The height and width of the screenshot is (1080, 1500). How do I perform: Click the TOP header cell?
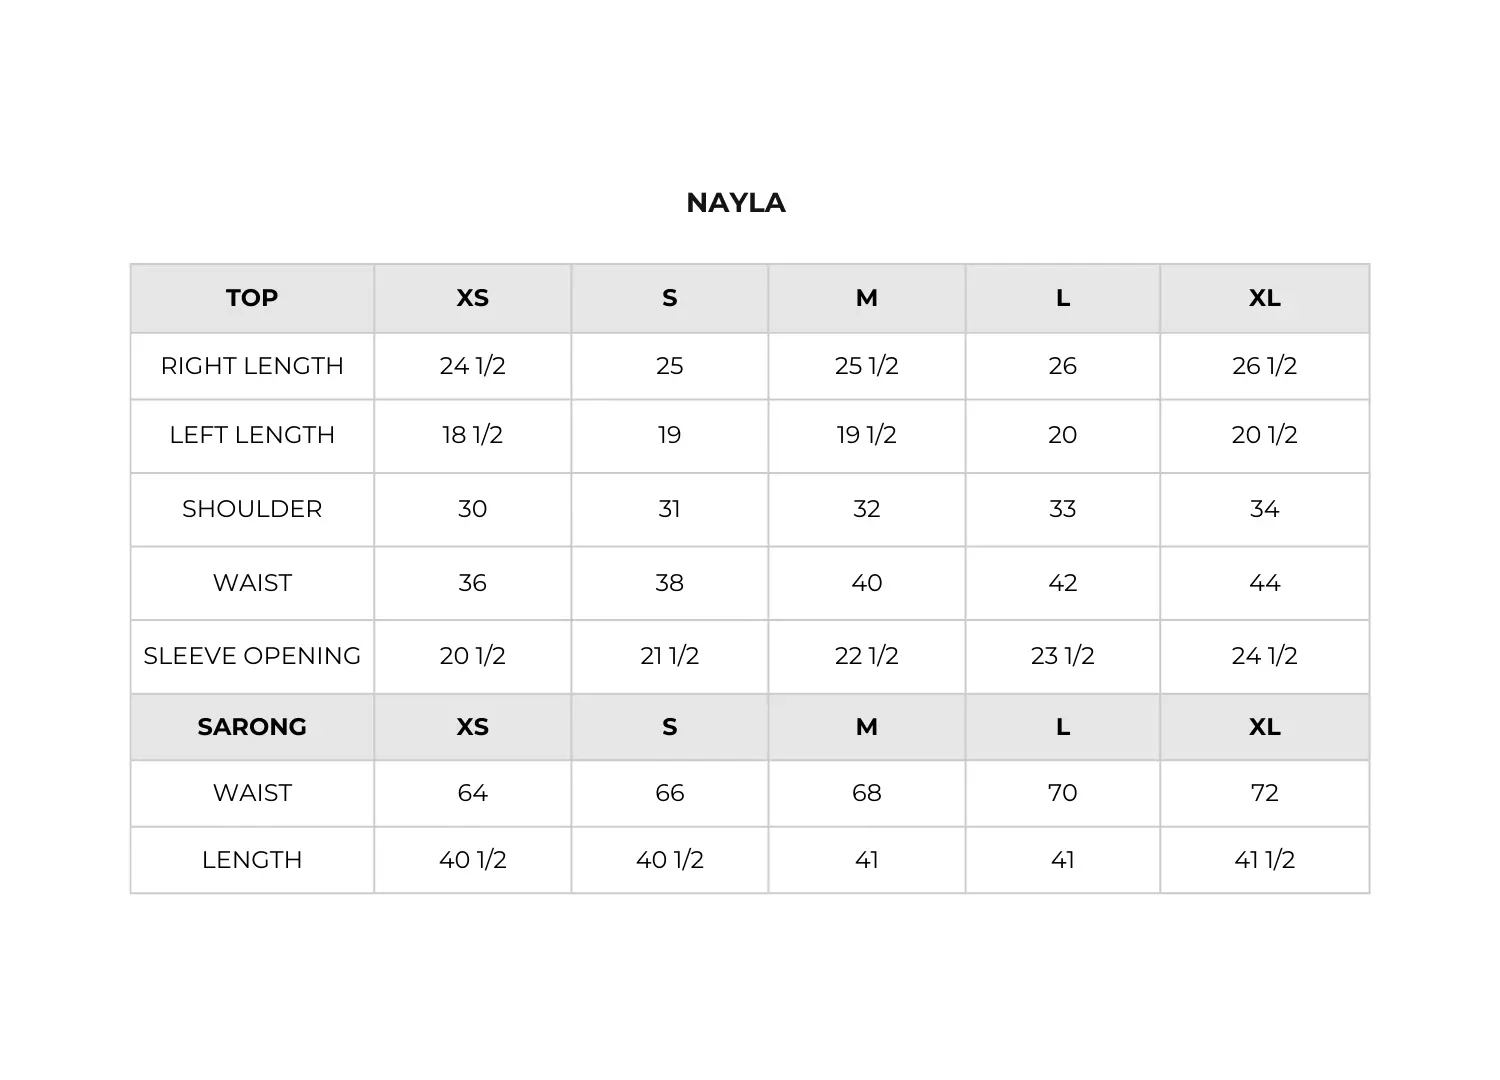point(252,298)
